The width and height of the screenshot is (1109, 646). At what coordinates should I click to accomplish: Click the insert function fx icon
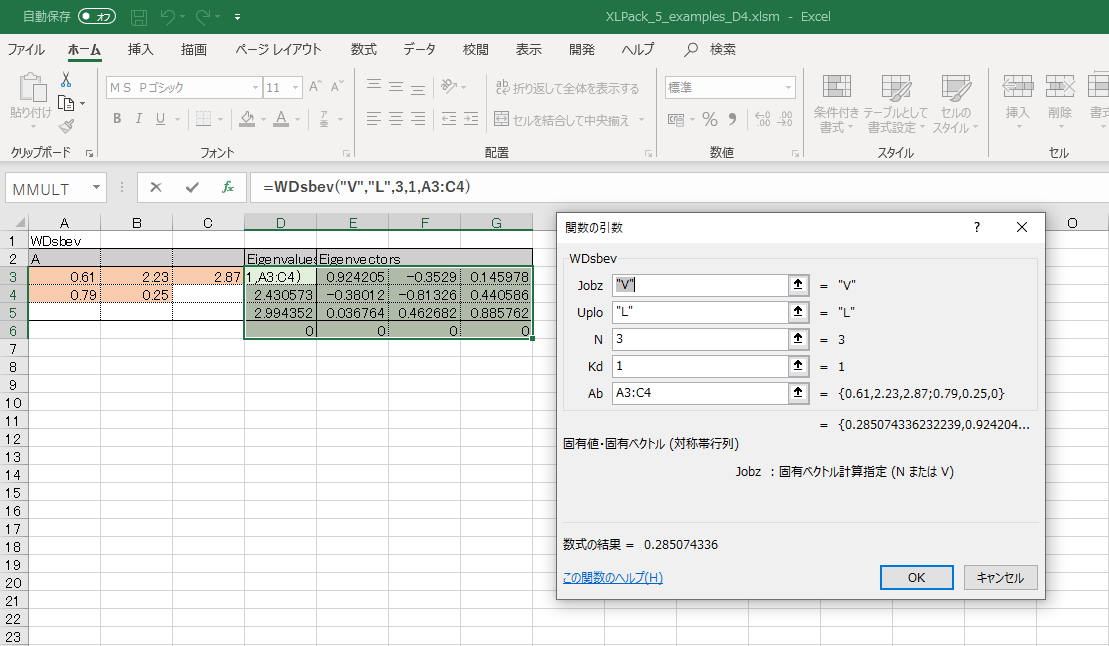click(228, 187)
